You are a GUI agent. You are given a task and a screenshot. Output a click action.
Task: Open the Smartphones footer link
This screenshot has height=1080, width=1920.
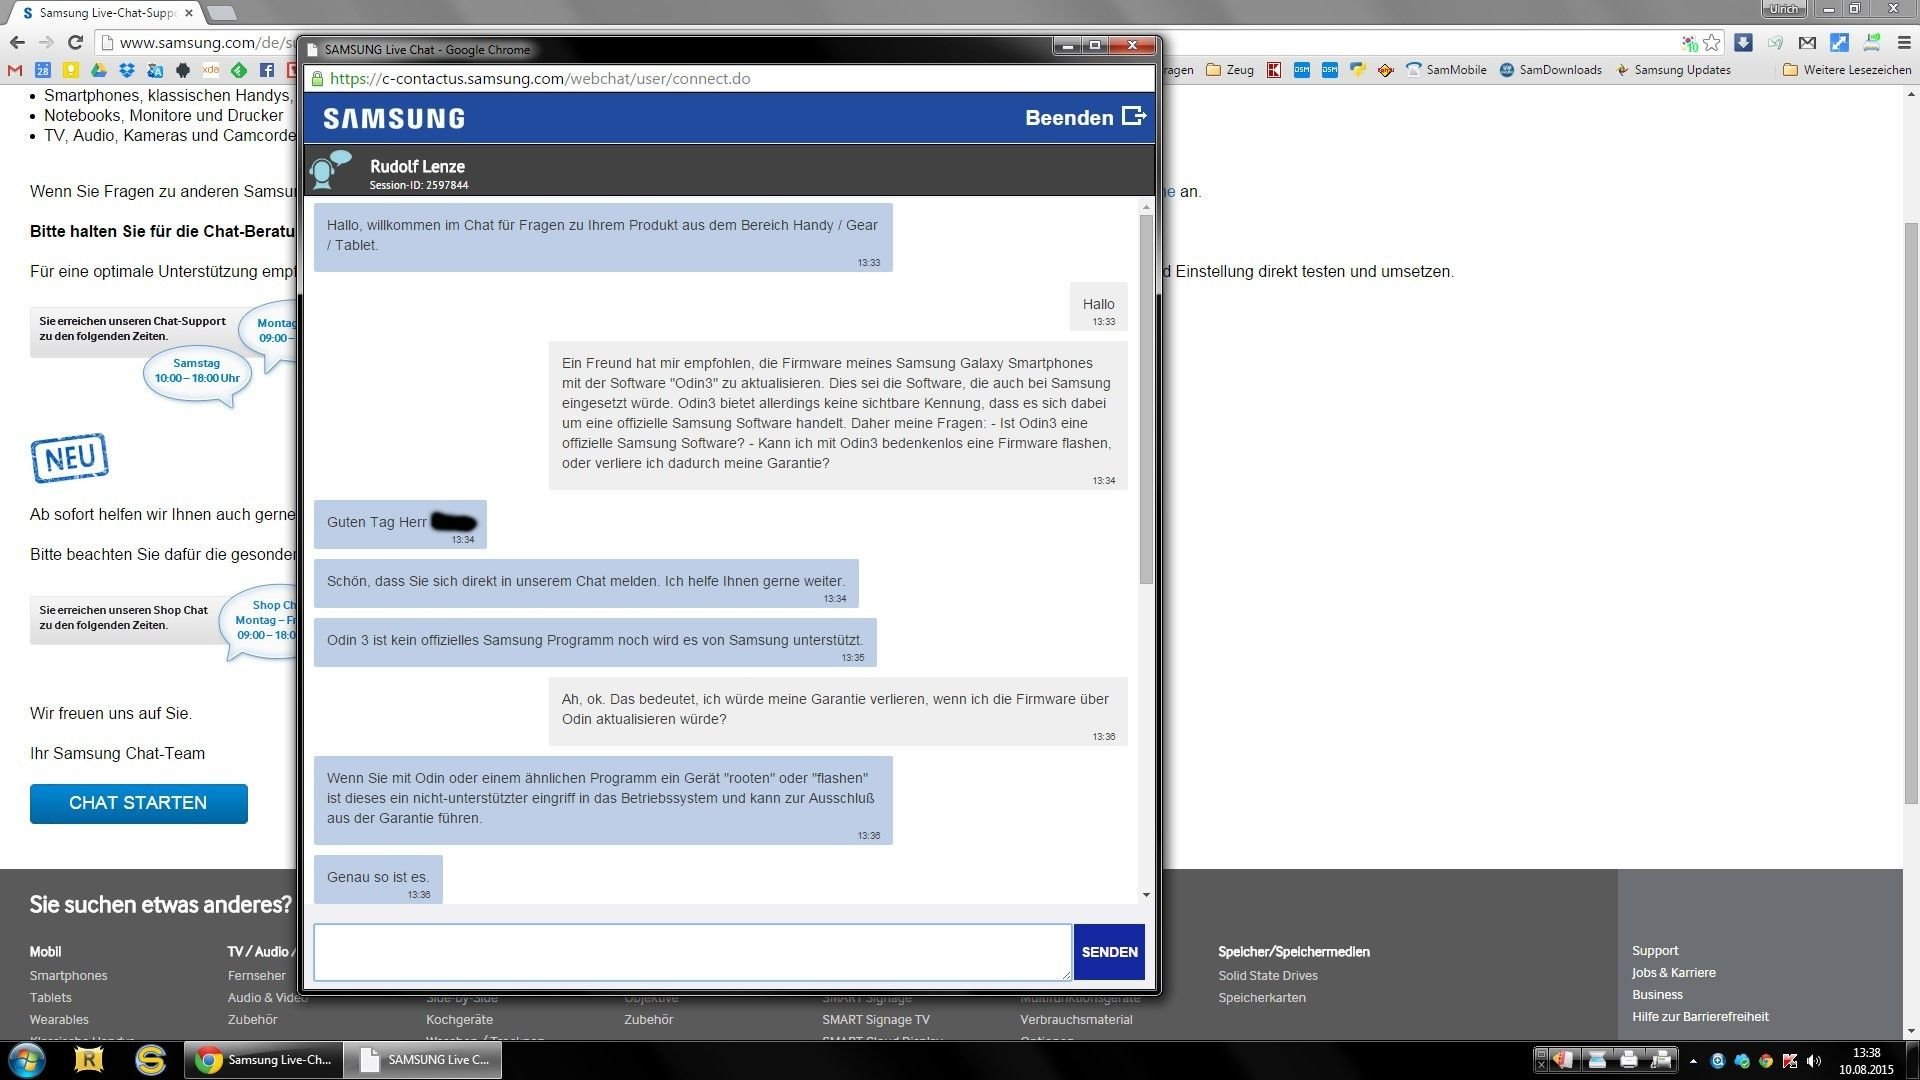68,976
